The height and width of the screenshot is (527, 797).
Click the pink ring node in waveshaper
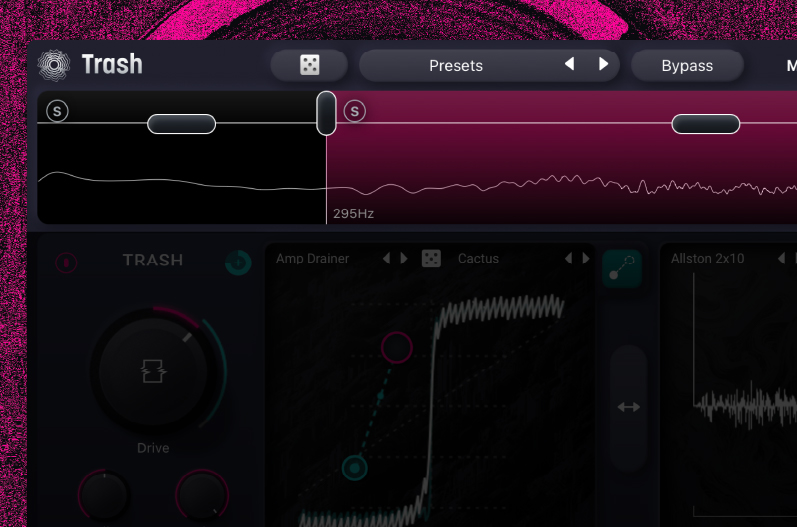pyautogui.click(x=396, y=348)
